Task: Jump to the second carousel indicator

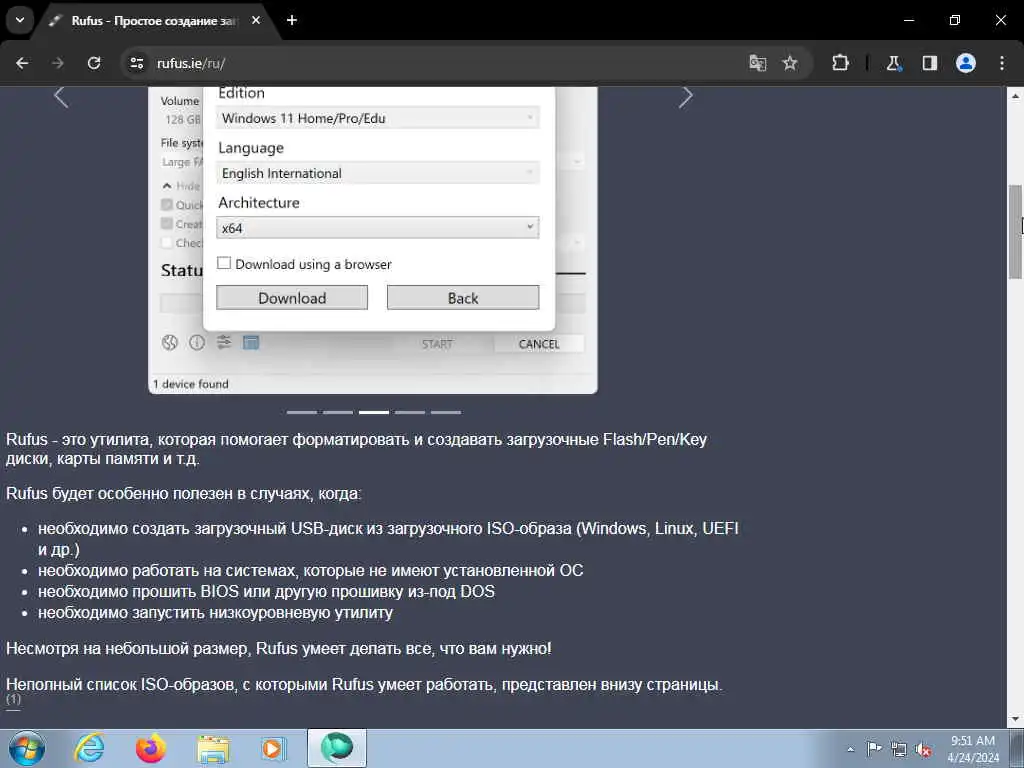Action: pos(338,412)
